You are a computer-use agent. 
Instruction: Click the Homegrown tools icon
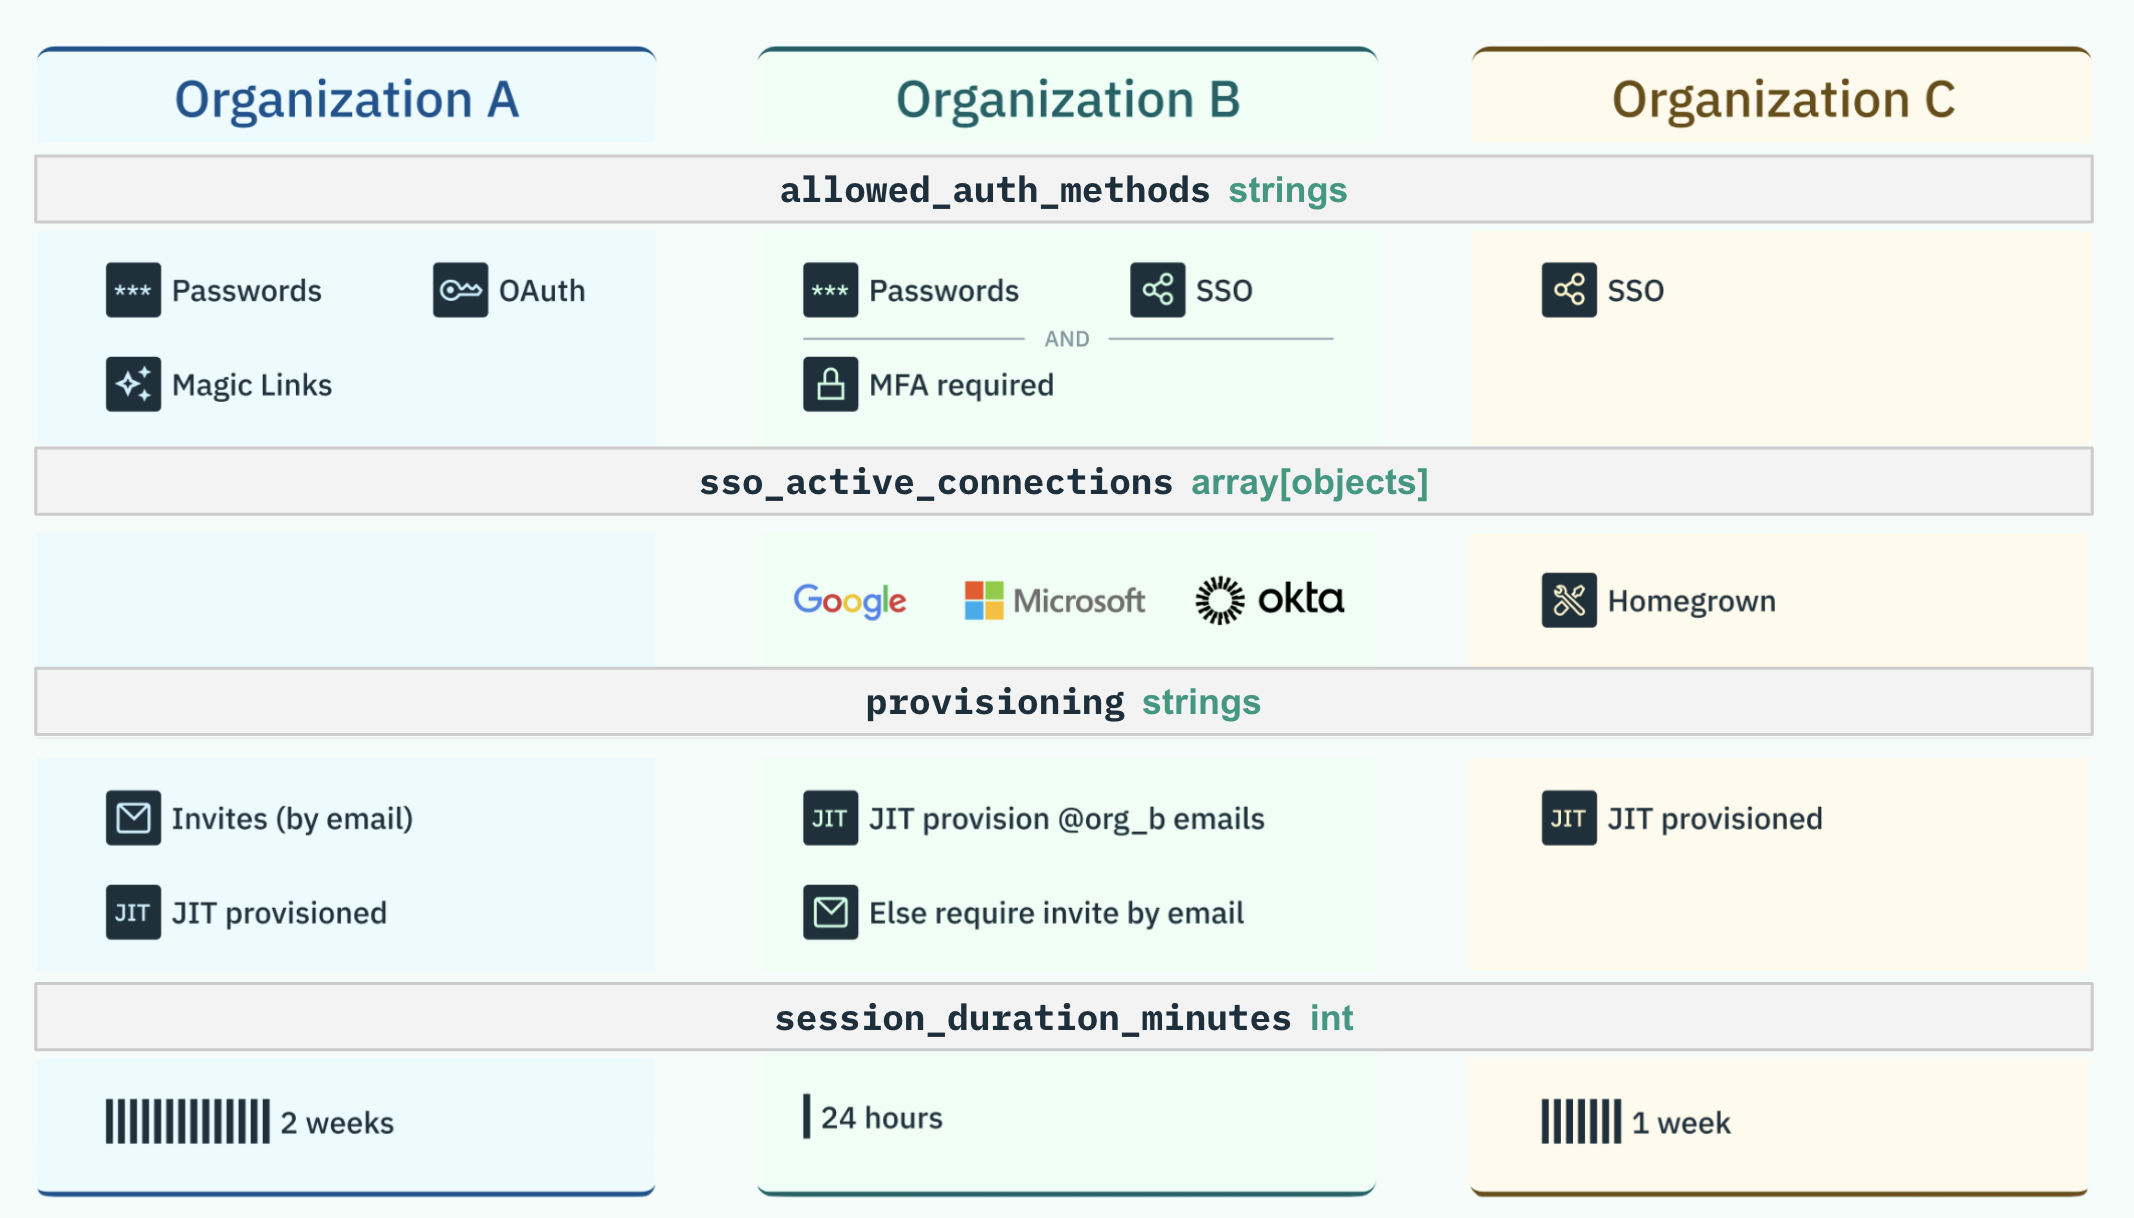coord(1568,600)
